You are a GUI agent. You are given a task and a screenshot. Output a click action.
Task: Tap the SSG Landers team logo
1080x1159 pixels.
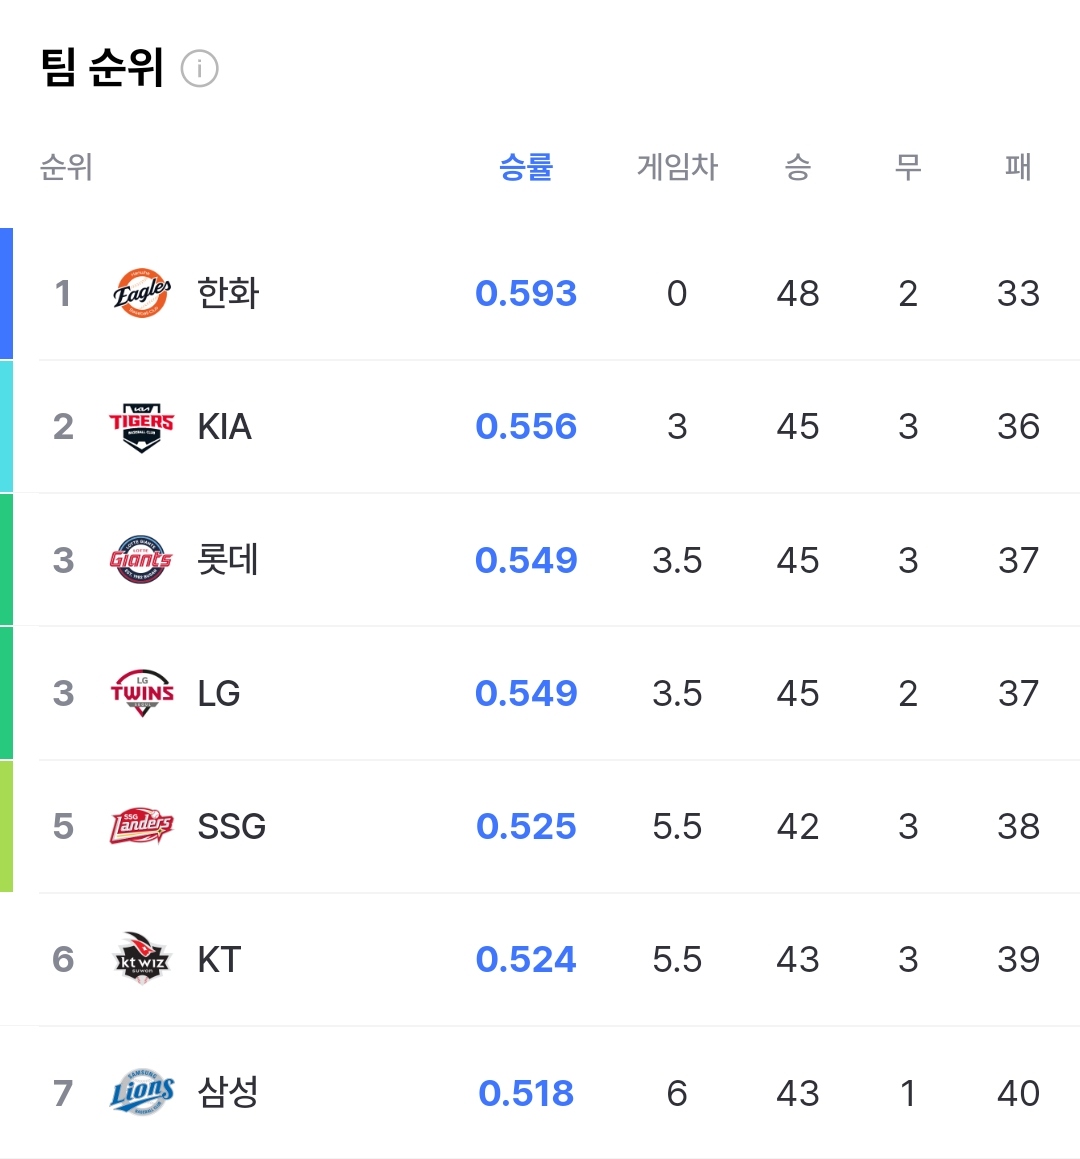coord(141,826)
